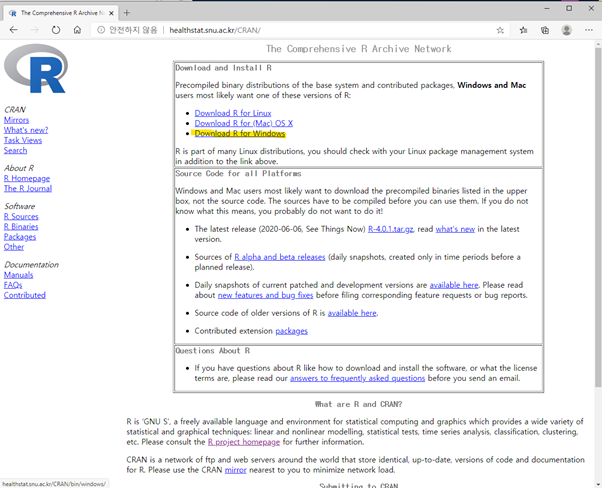Screen dimensions: 606x488
Task: Open the What's new? sidebar link
Action: tap(26, 130)
